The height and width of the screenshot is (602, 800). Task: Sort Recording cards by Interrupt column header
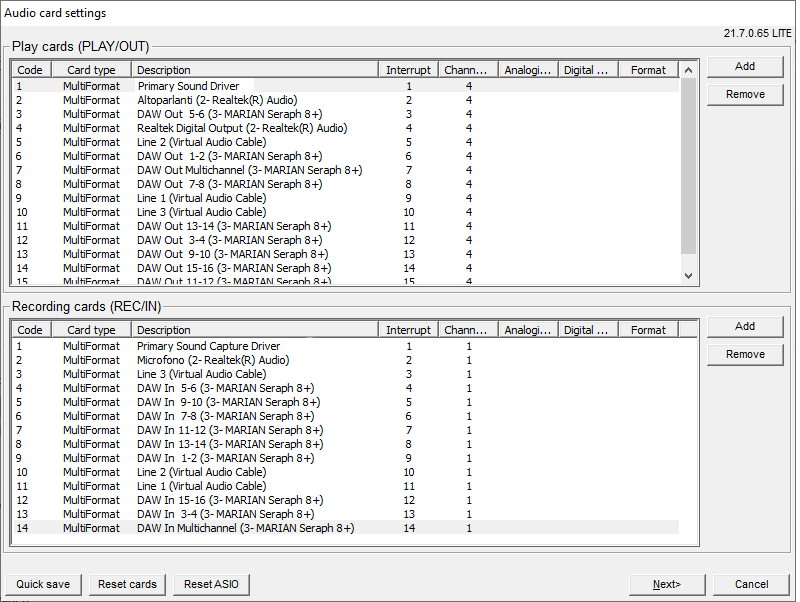tap(409, 330)
